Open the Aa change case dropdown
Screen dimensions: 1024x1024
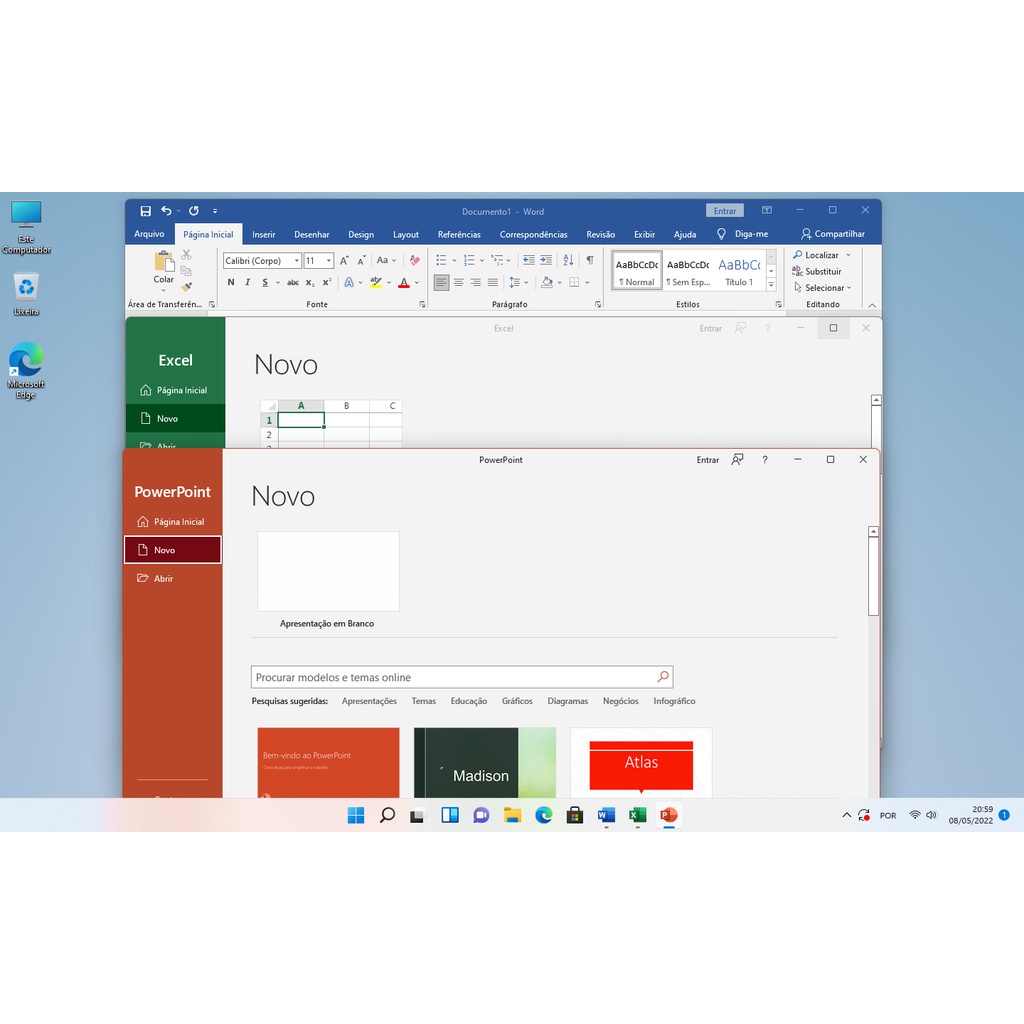386,260
